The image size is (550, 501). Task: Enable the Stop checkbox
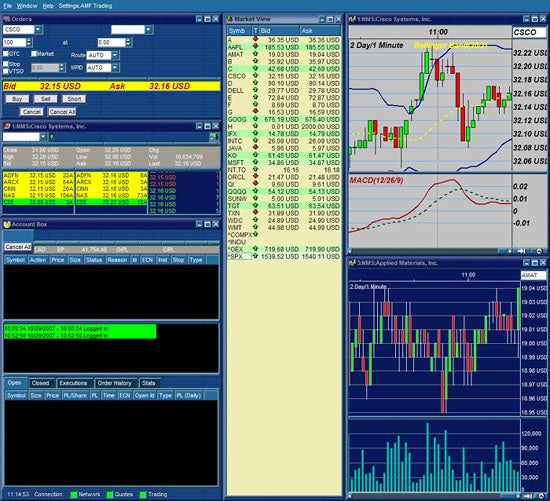[x=6, y=64]
